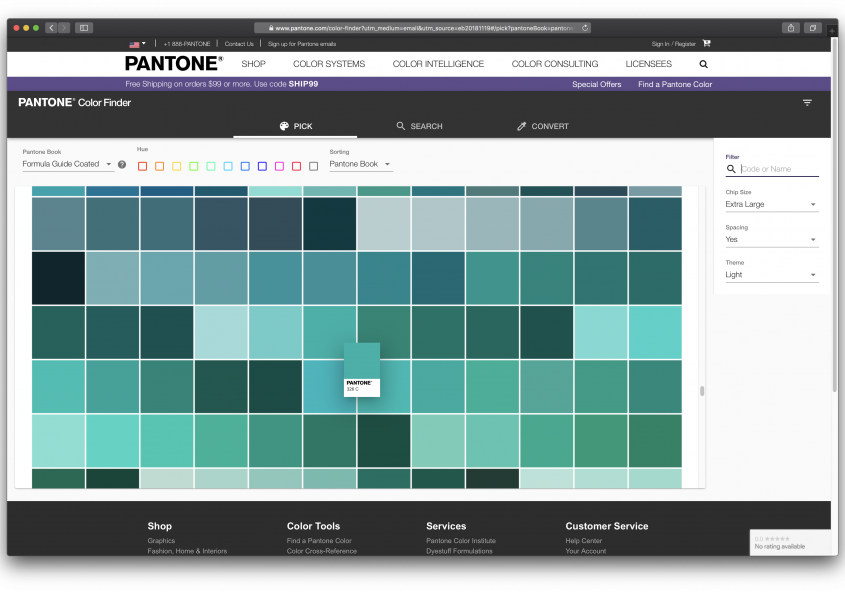This screenshot has height=592, width=845.
Task: Select the highlighted PANTONE 326 C chip
Action: (x=362, y=370)
